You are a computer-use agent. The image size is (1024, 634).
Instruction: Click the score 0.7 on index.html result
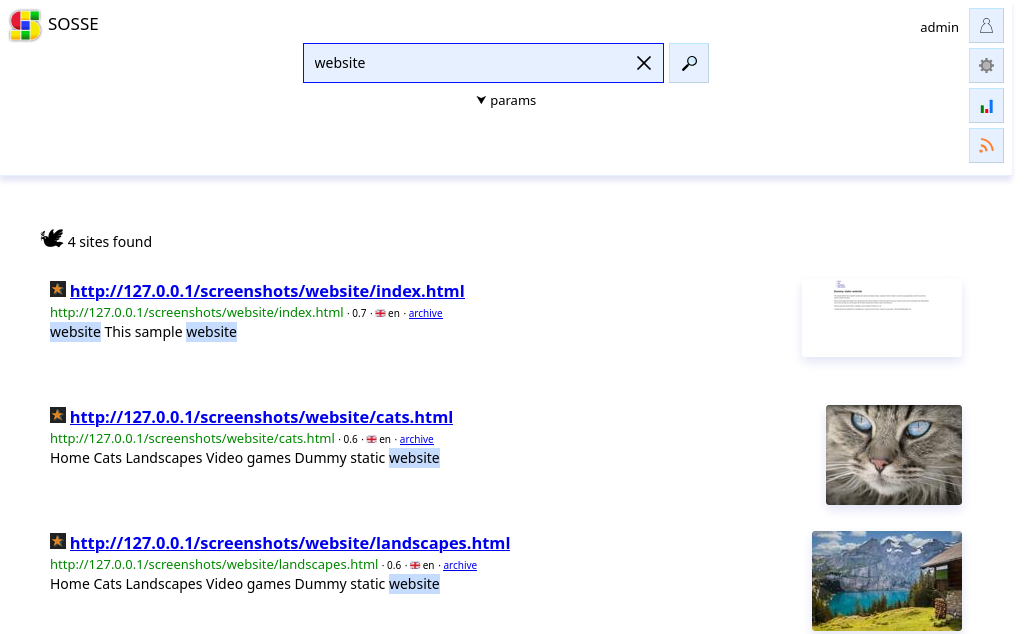click(x=359, y=313)
